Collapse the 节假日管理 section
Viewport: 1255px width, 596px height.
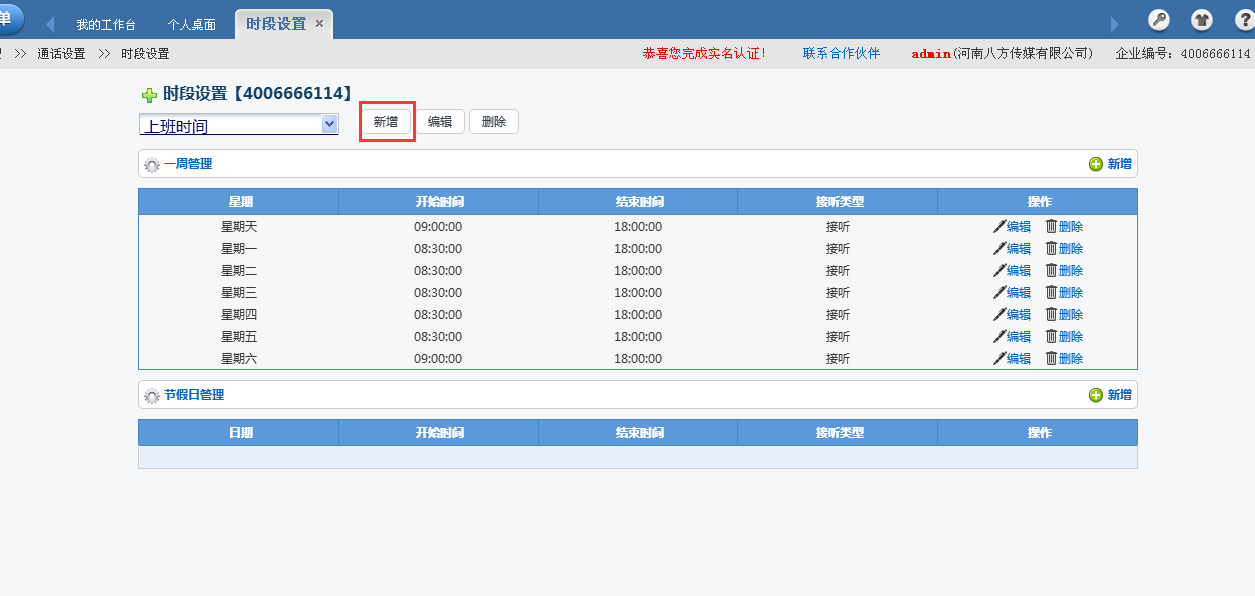click(x=152, y=396)
